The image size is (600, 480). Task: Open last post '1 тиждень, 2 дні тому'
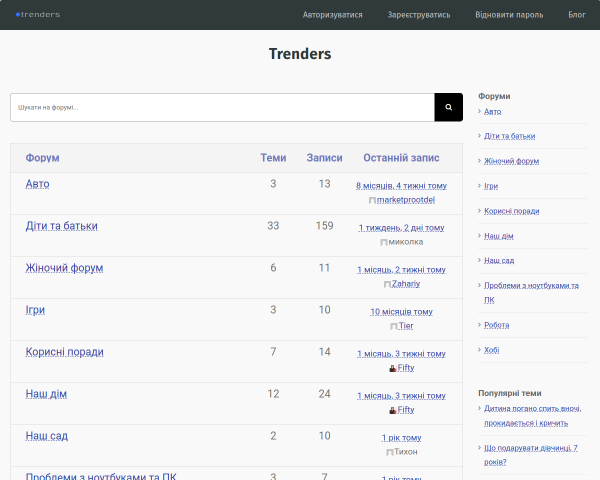pyautogui.click(x=401, y=228)
